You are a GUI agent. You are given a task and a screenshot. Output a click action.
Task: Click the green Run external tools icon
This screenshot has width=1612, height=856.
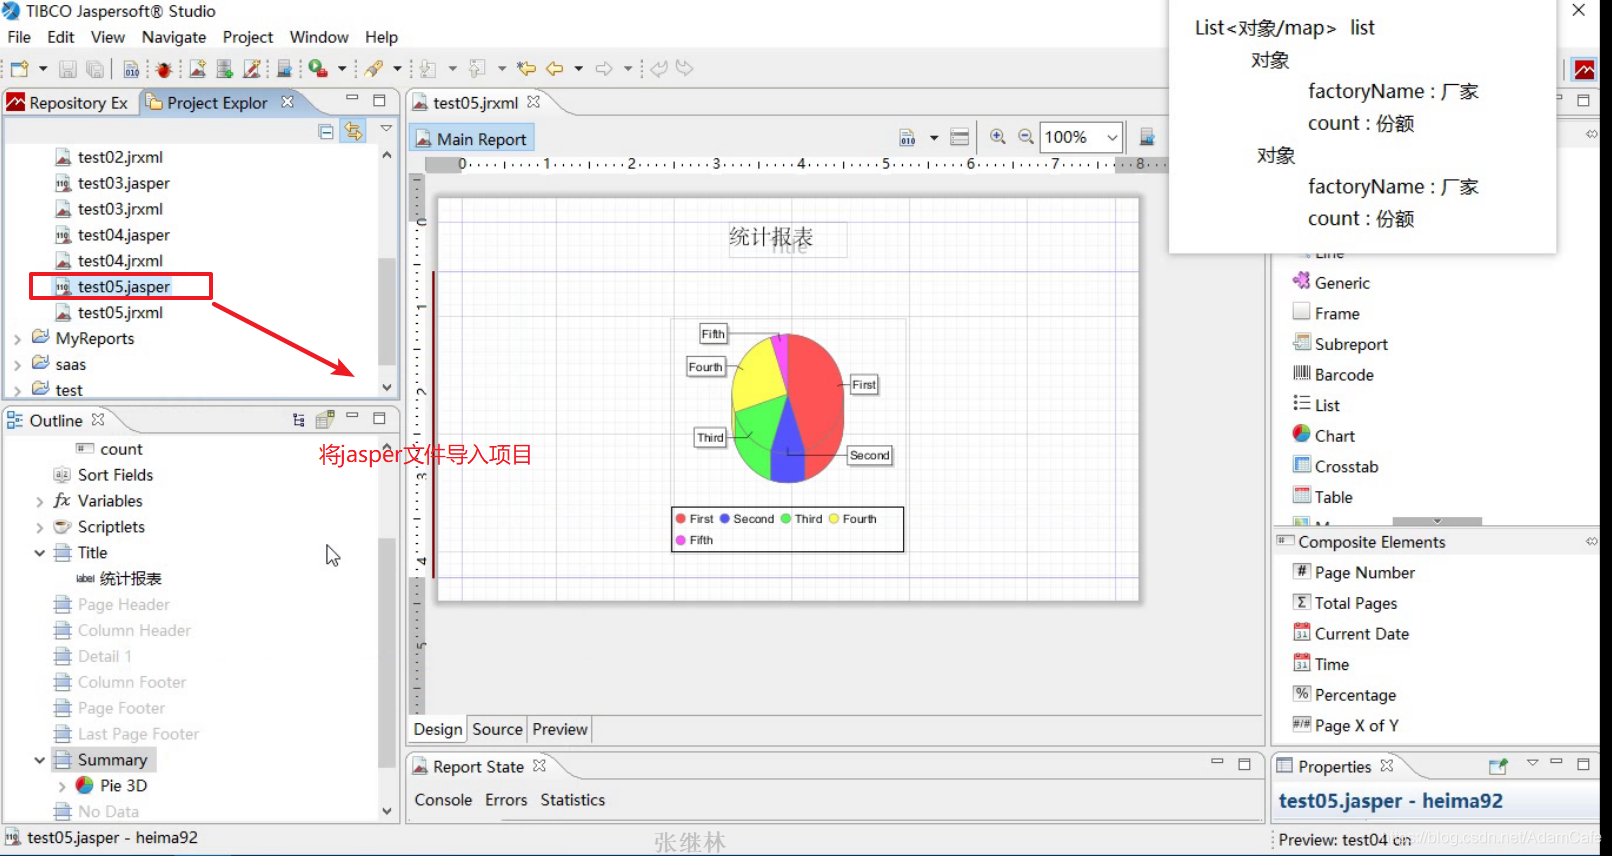coord(318,69)
